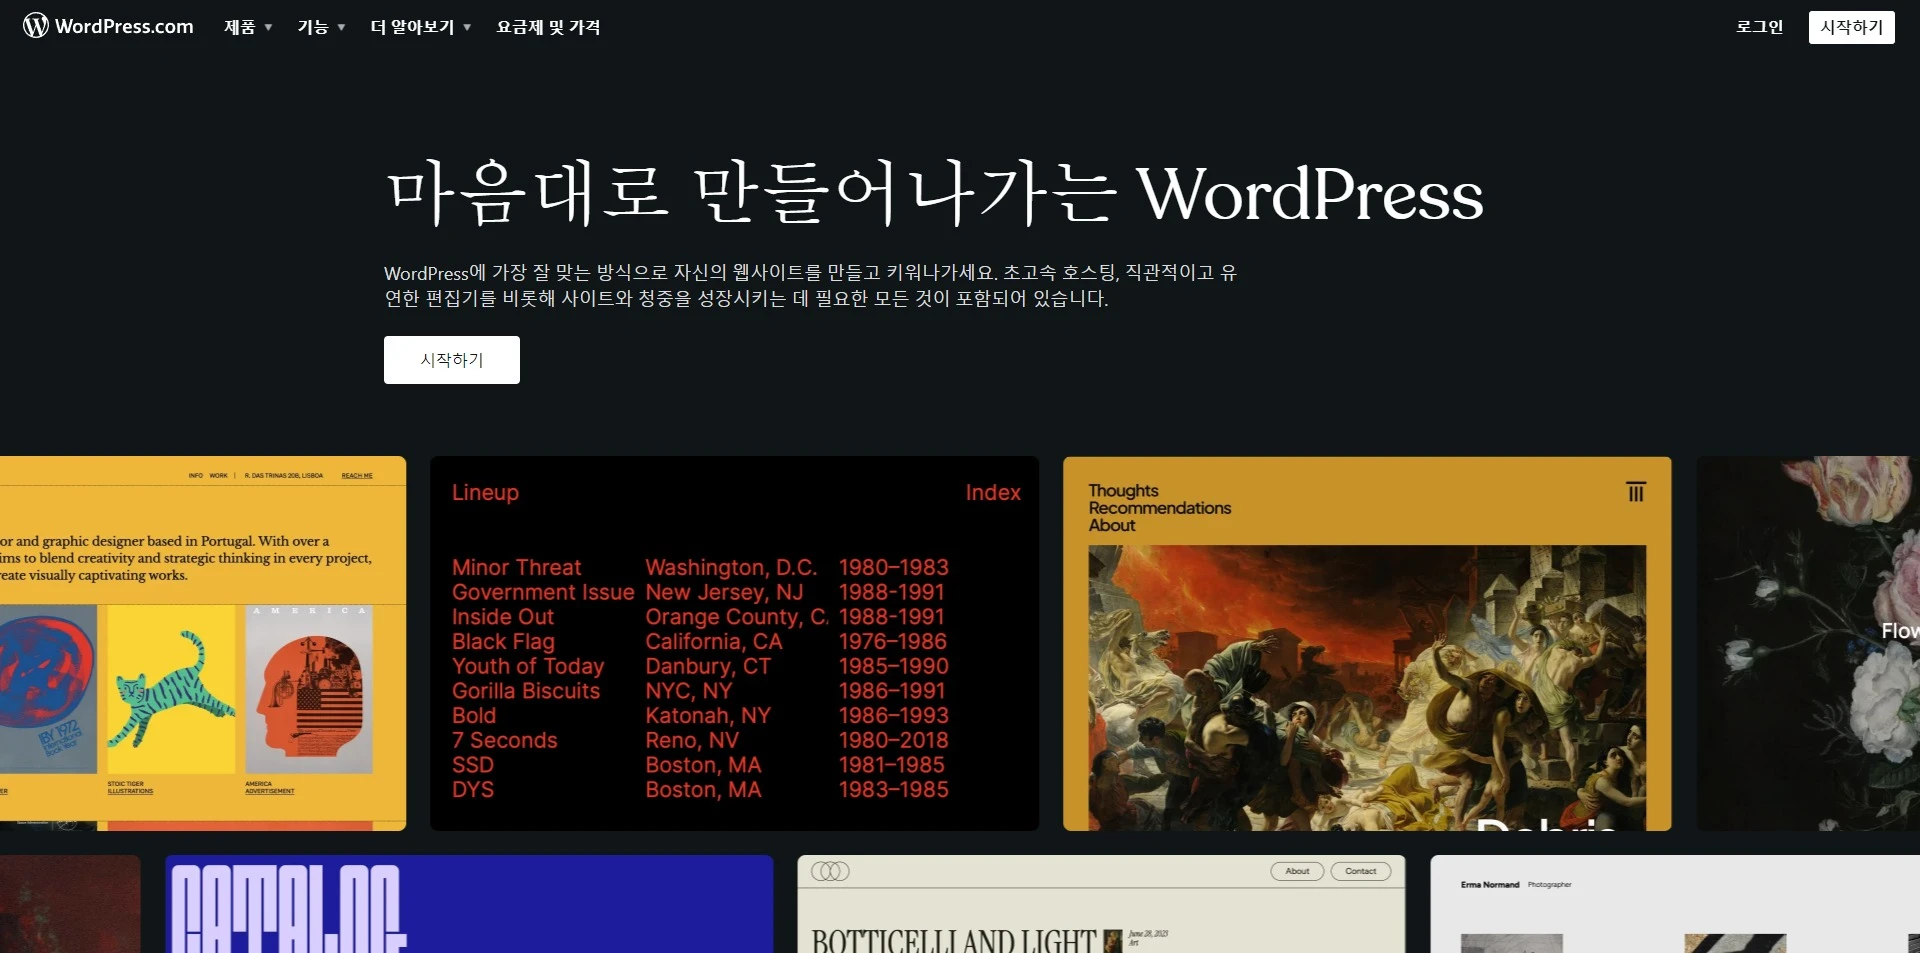Screen dimensions: 1920x953
Task: Click About below Recommendations in yellow card
Action: pyautogui.click(x=1112, y=525)
